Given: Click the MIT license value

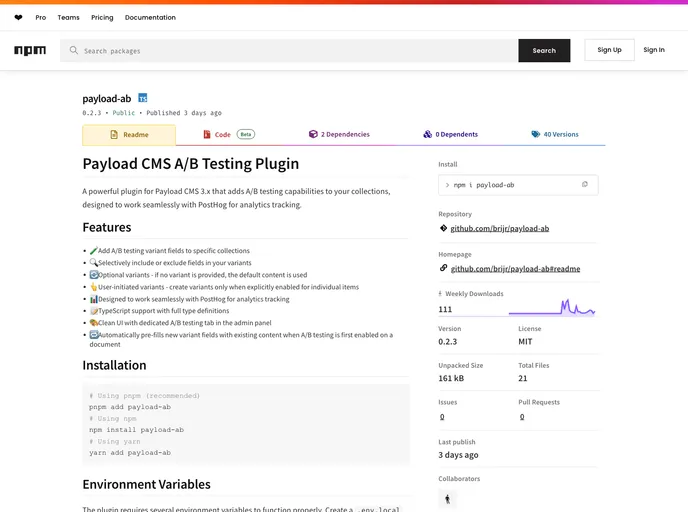Looking at the screenshot, I should coord(525,342).
